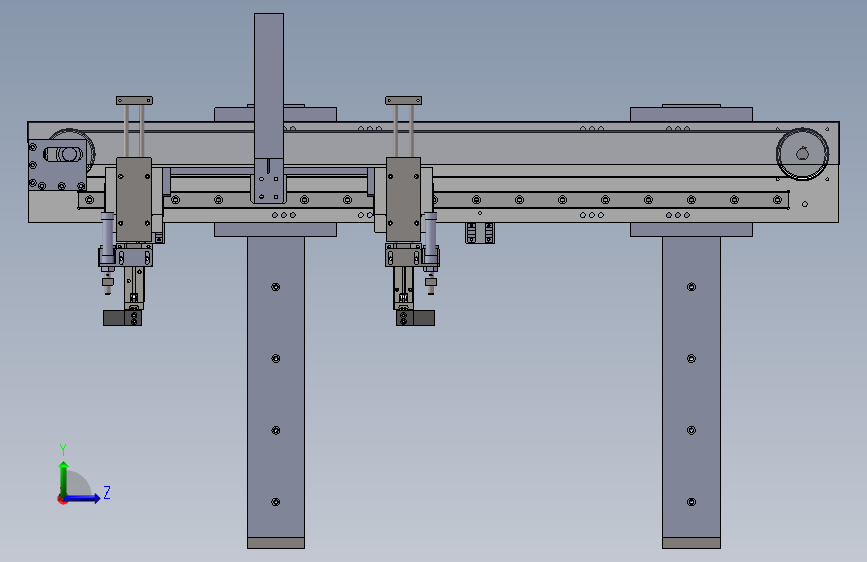Select the motor mounting bracket at the left end
This screenshot has height=562, width=867.
(58, 164)
